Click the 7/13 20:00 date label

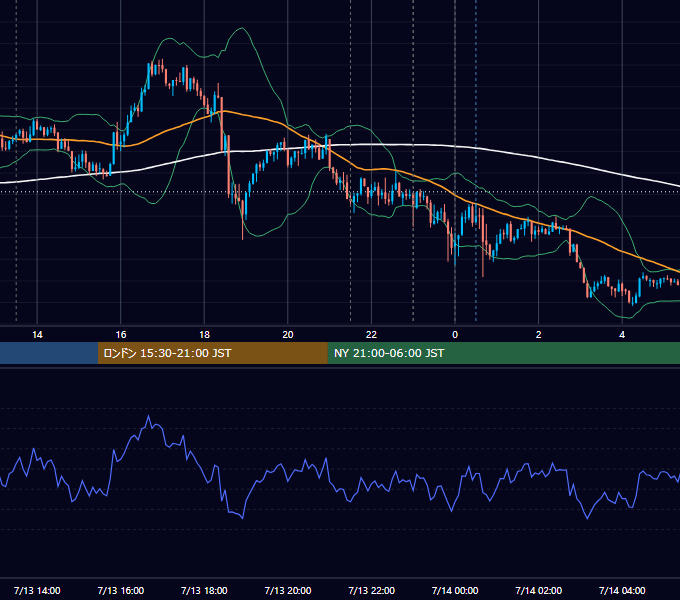pos(288,590)
